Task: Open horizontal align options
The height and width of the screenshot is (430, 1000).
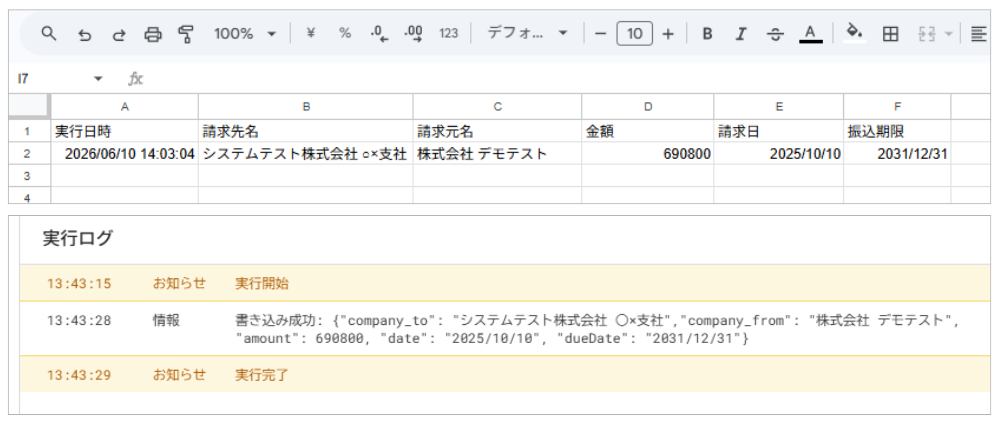Action: 978,34
